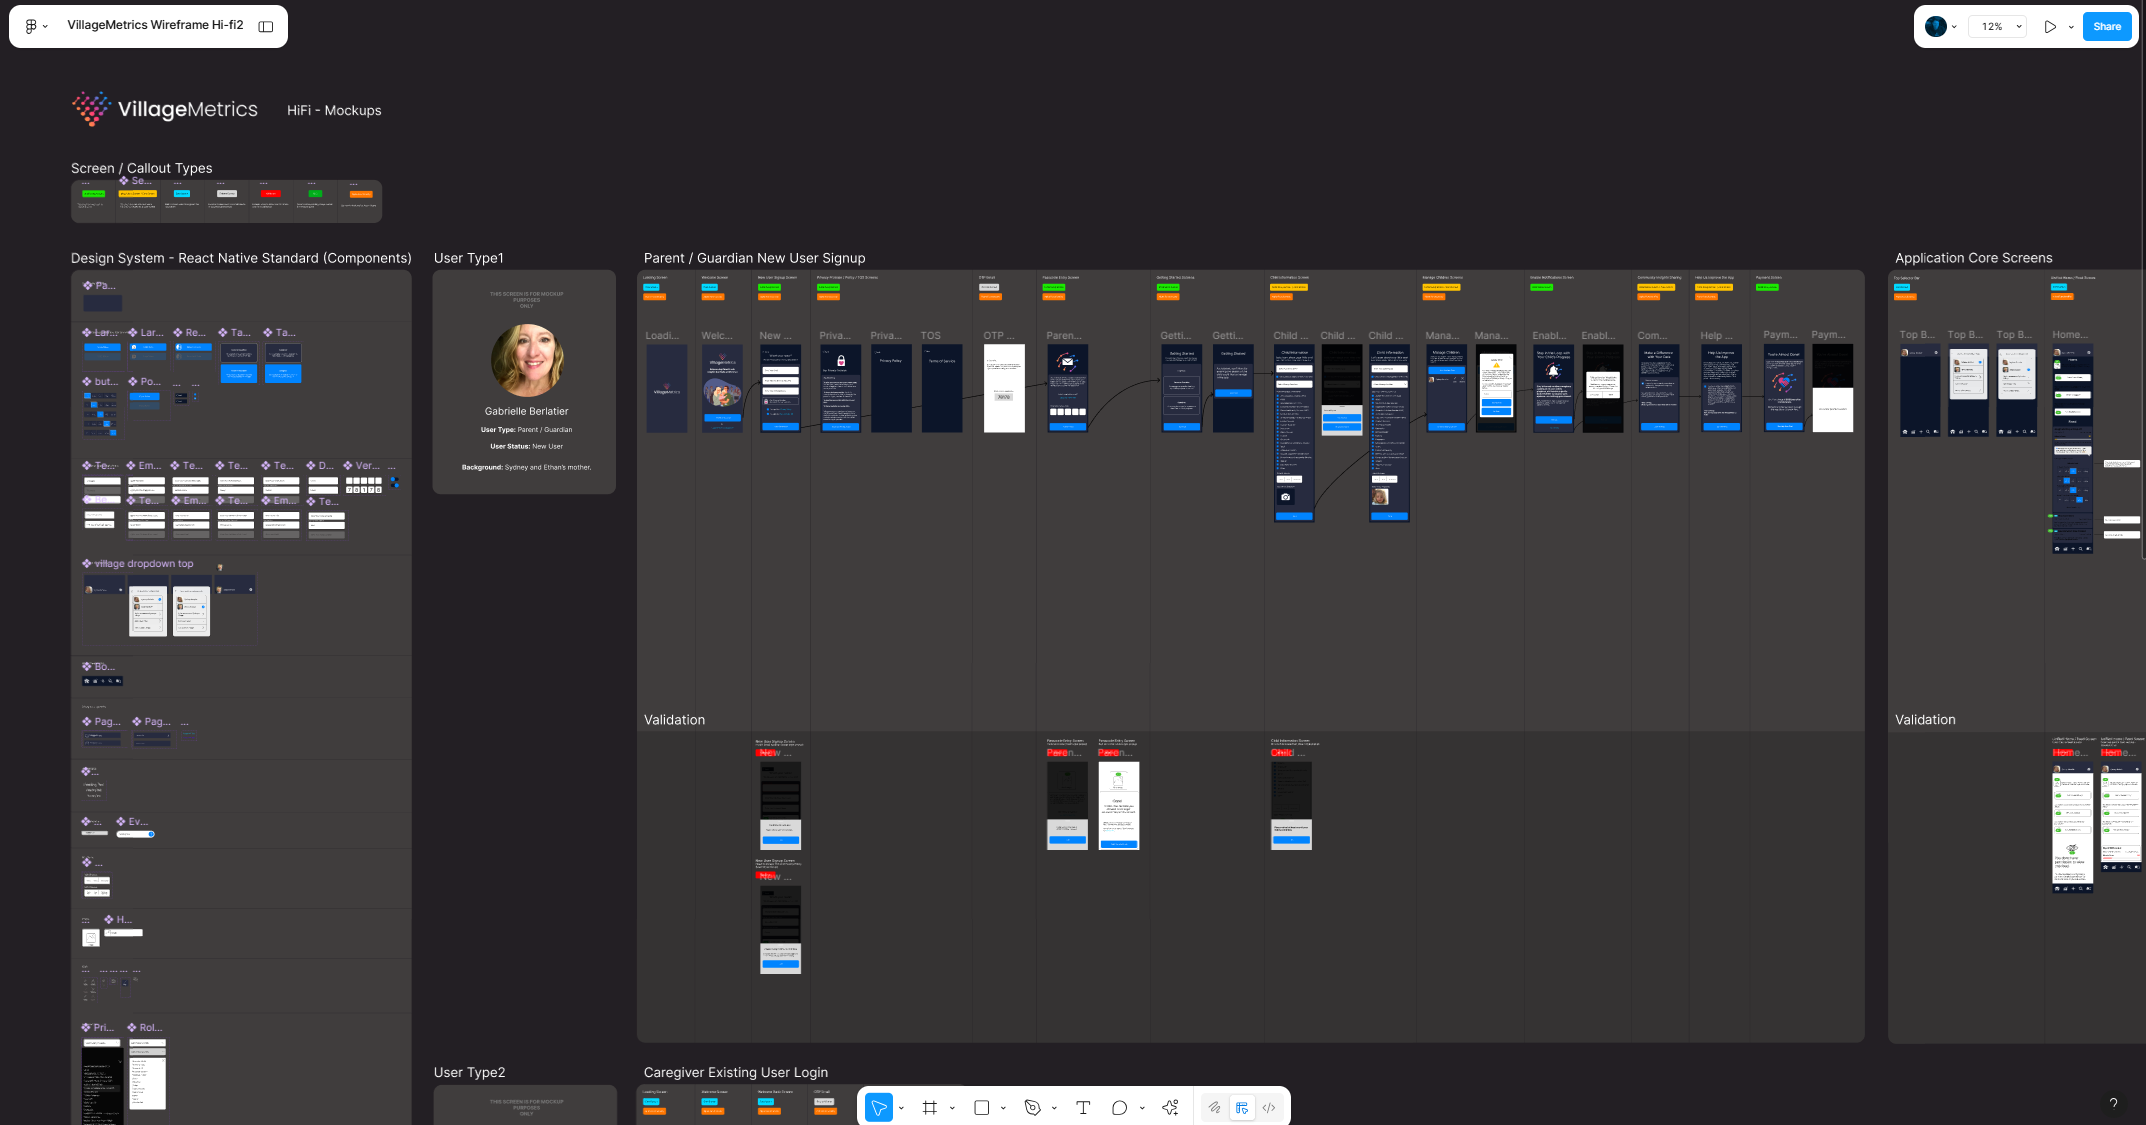This screenshot has width=2146, height=1125.
Task: Select the Frame tool
Action: click(x=930, y=1107)
